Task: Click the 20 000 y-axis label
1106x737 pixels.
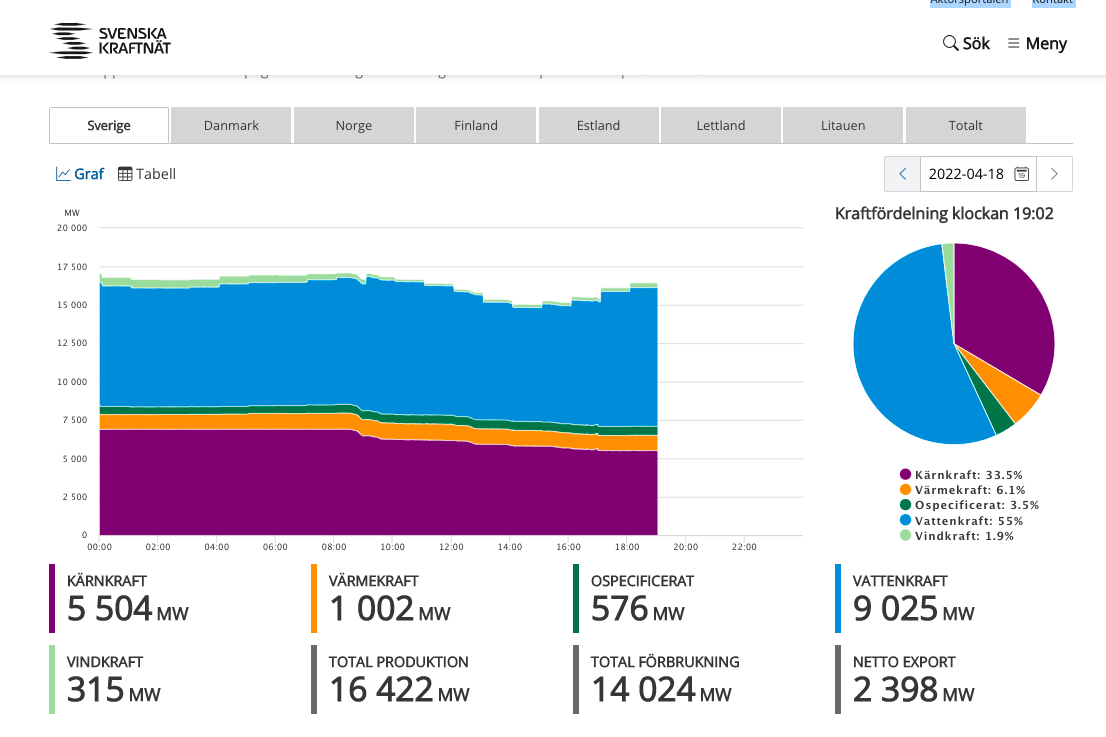Action: [72, 228]
